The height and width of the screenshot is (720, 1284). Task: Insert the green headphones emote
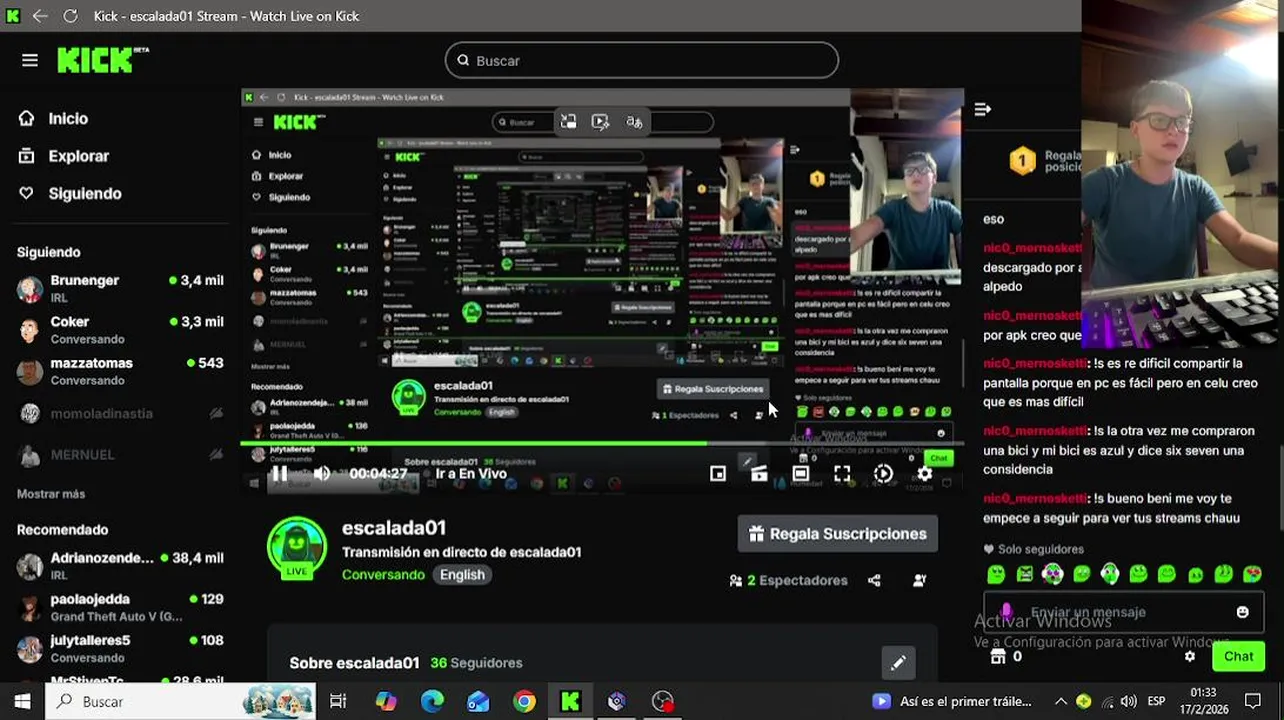[1110, 574]
